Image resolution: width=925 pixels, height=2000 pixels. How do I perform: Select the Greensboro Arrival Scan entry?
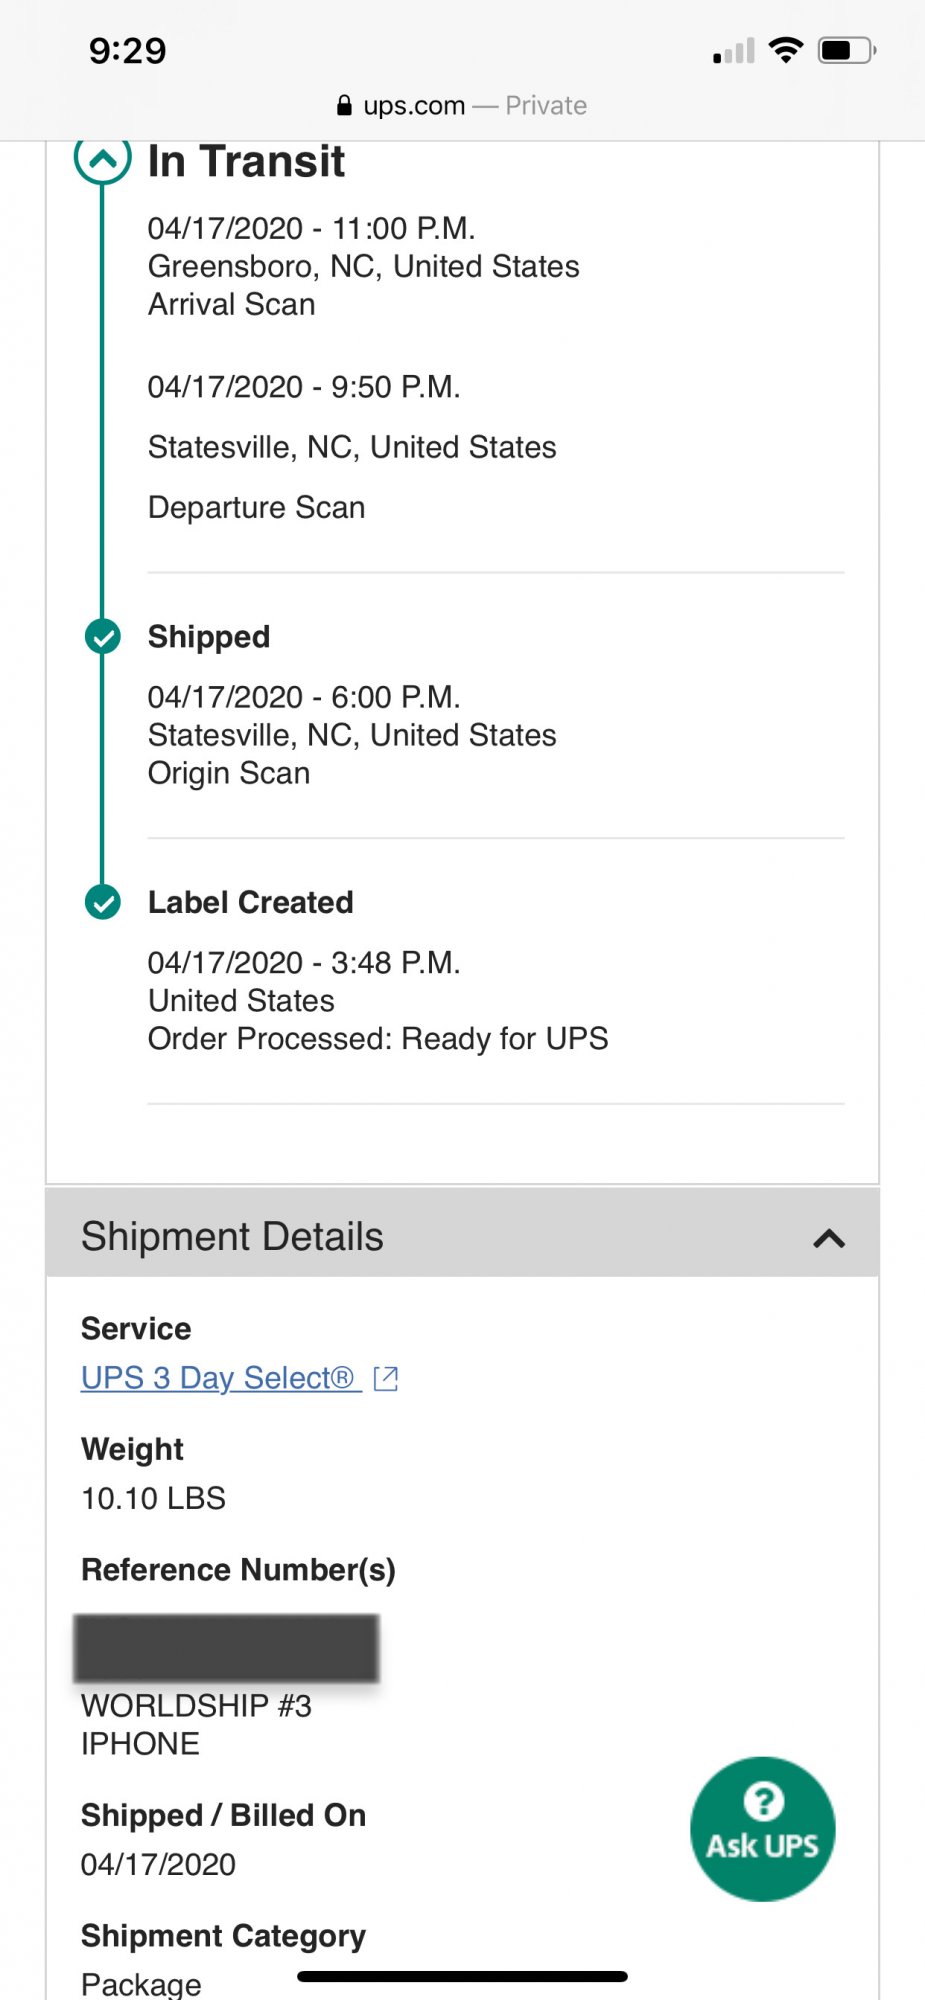[x=364, y=266]
